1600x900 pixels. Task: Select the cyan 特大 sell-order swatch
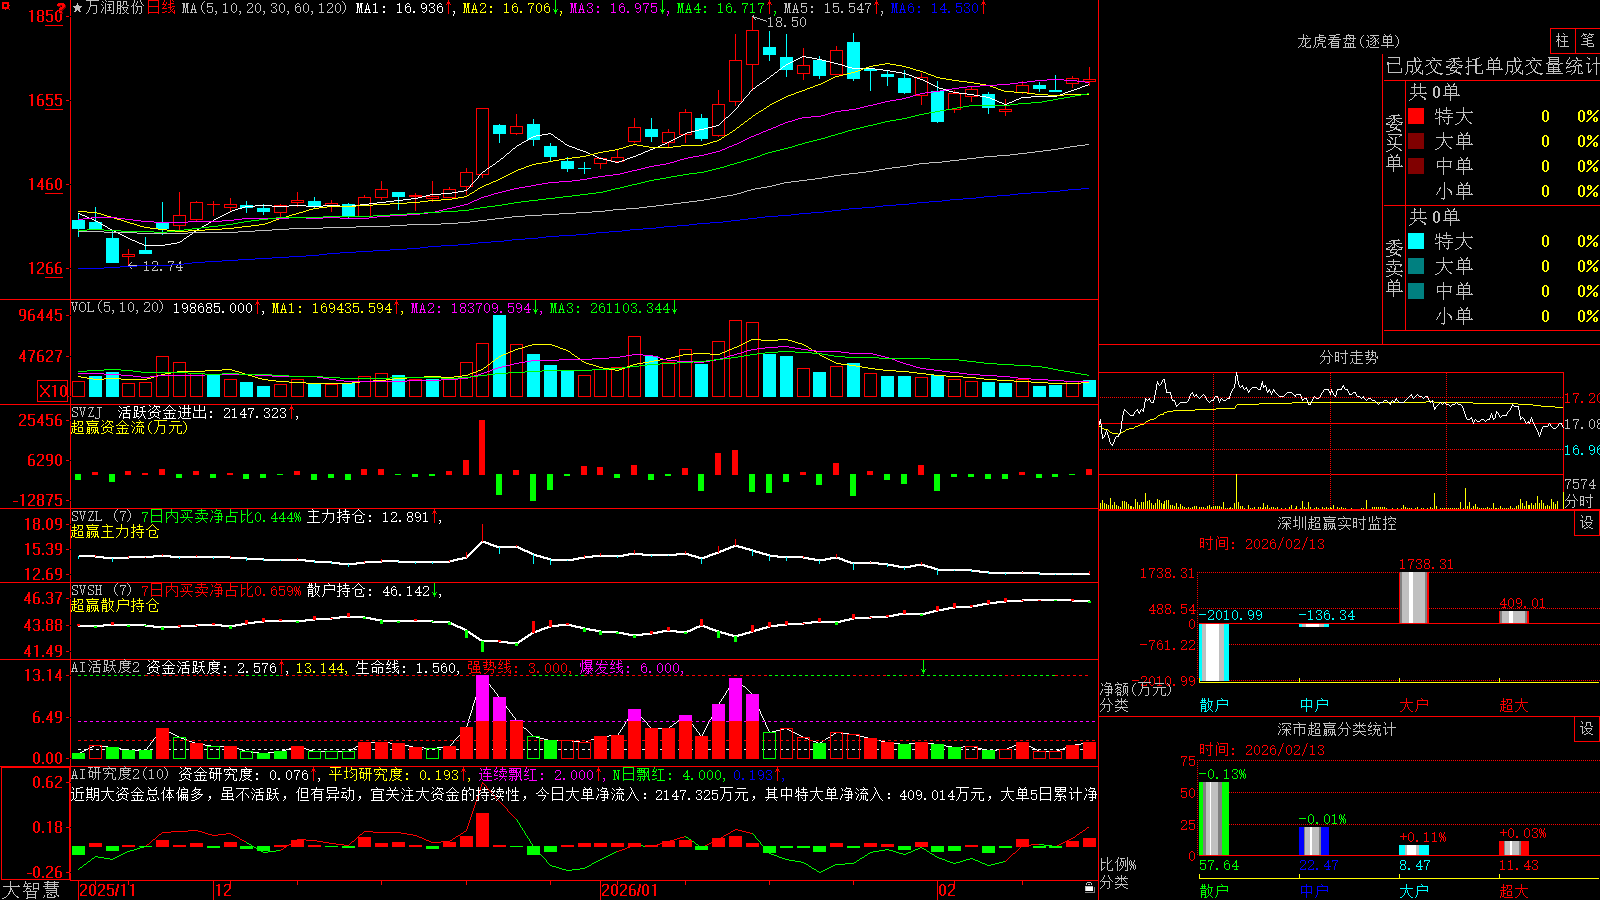tap(1416, 241)
